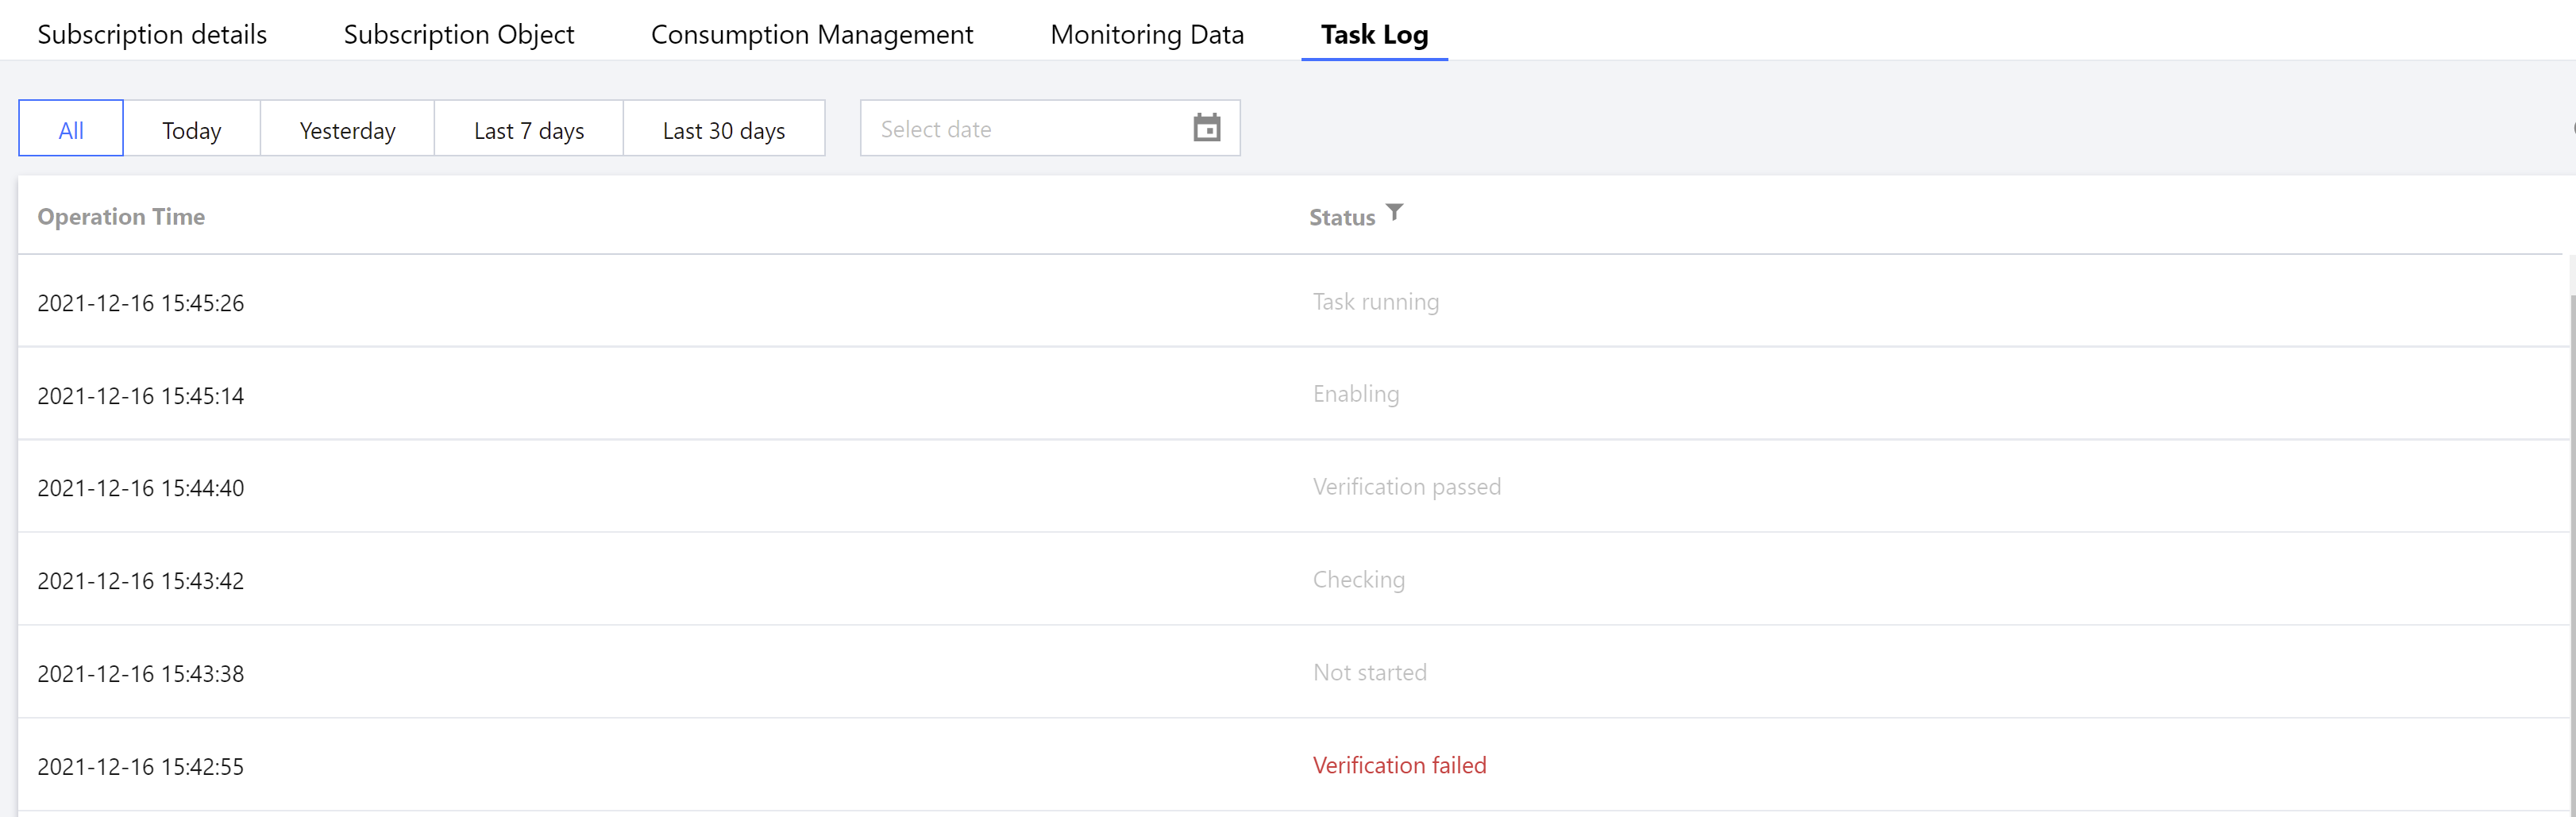Click the Select date input field
Viewport: 2576px width, 817px height.
click(1020, 129)
